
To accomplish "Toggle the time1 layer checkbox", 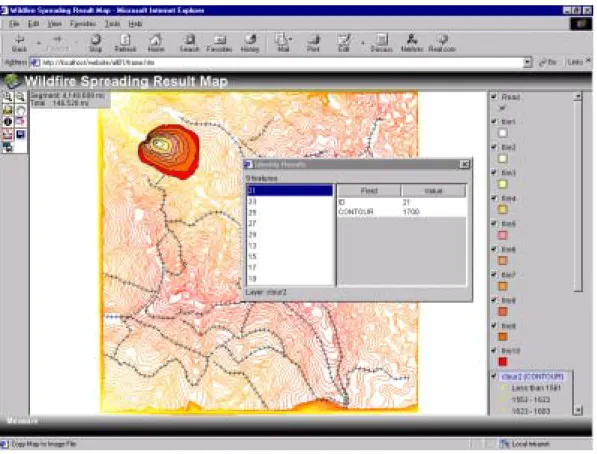I will tap(494, 121).
